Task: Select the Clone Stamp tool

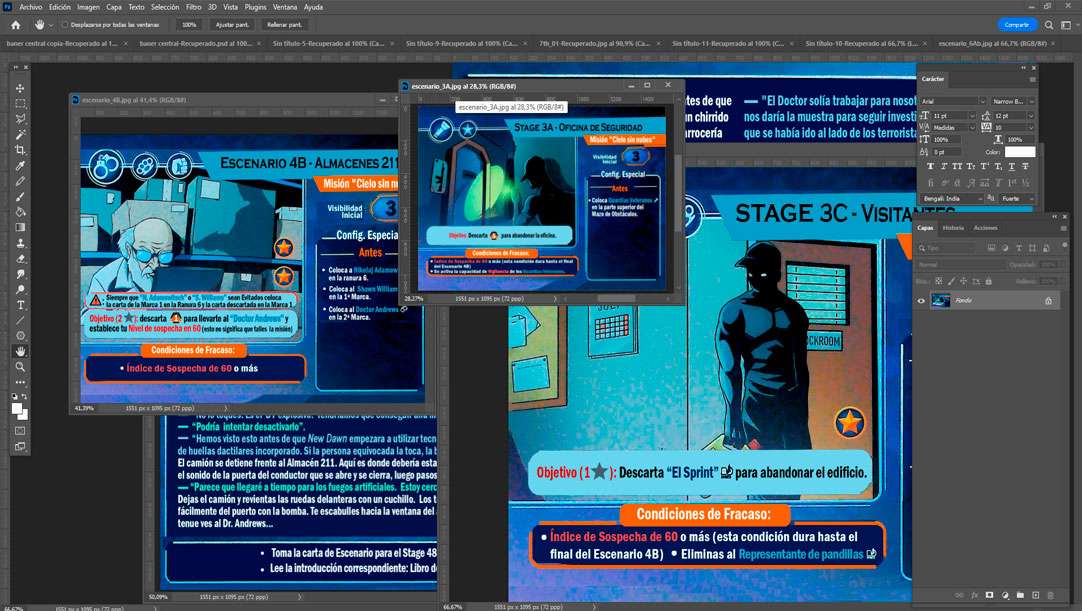Action: coord(20,243)
